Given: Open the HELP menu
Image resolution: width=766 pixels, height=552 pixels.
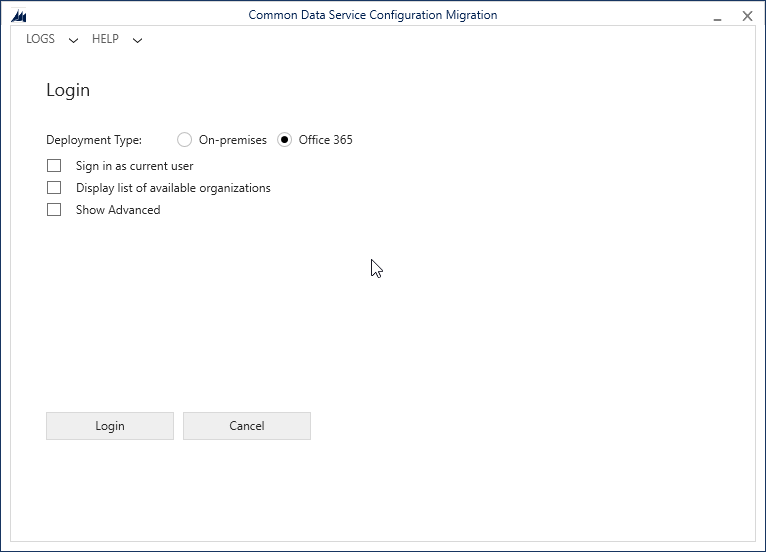Looking at the screenshot, I should (x=105, y=39).
